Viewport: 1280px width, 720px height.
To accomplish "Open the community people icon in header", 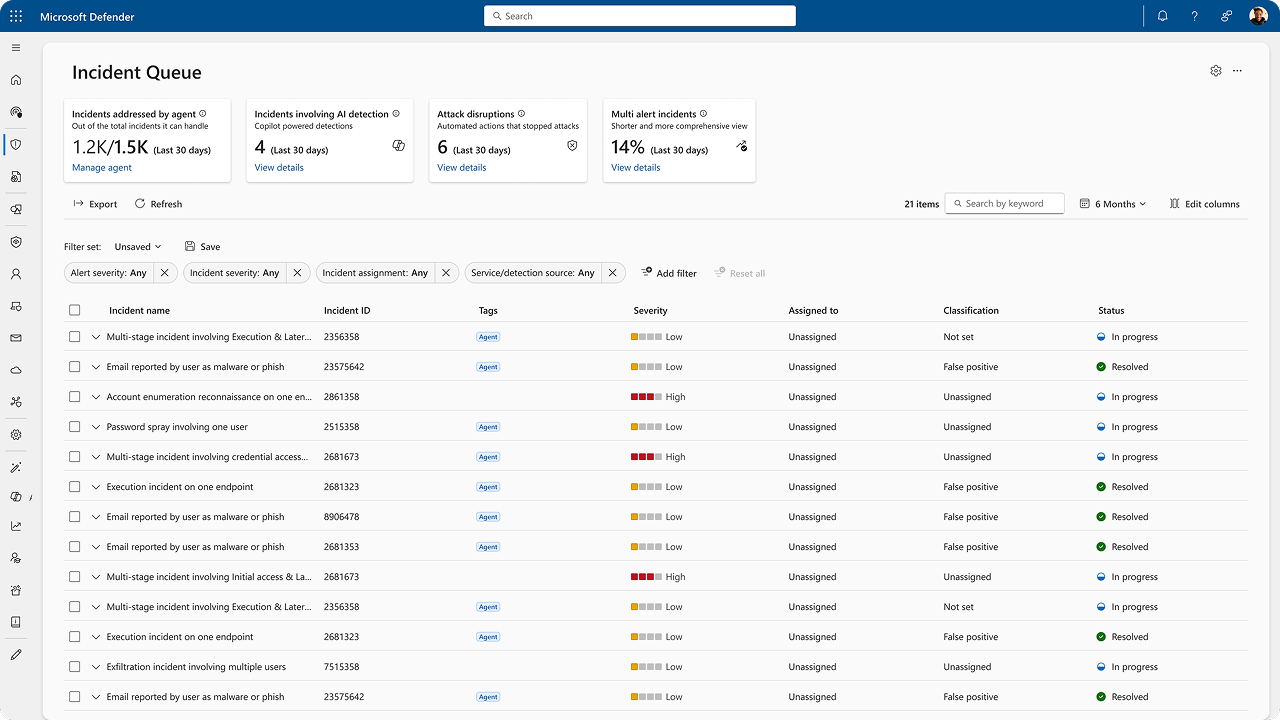I will pyautogui.click(x=1226, y=16).
